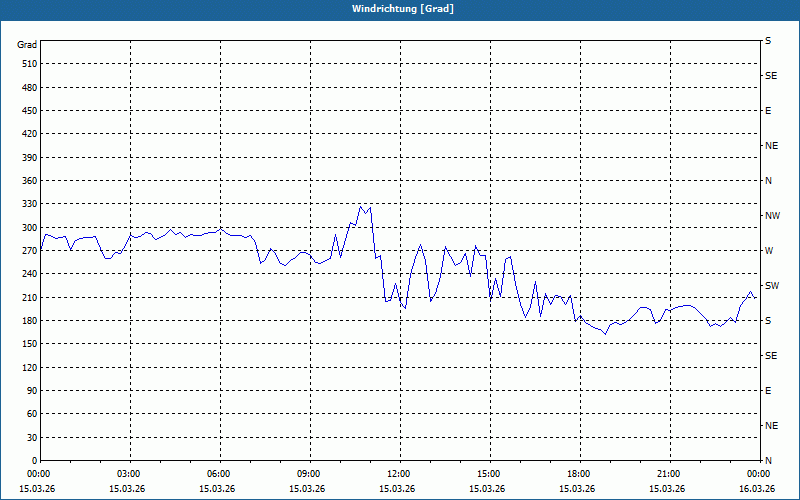Select the 480 y-axis value
The height and width of the screenshot is (500, 800).
30,88
